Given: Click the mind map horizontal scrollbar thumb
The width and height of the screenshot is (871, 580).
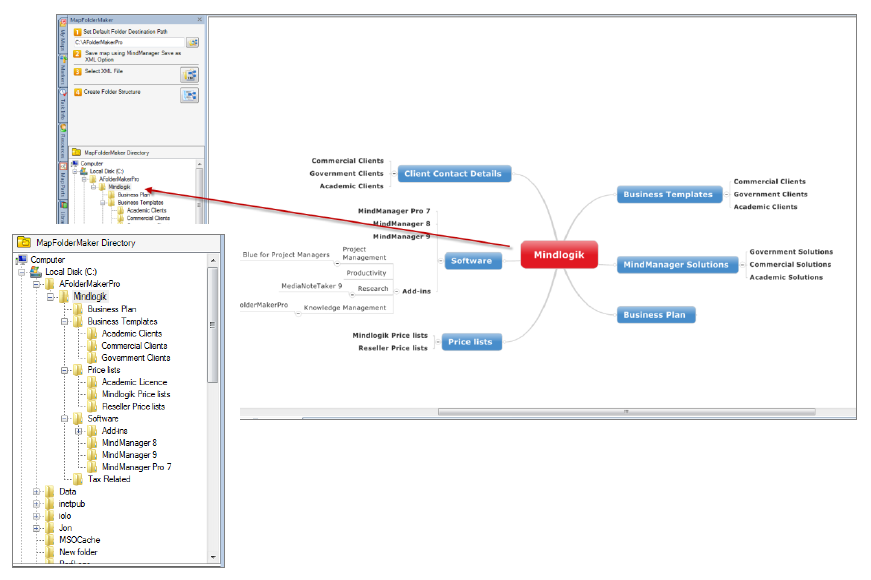Looking at the screenshot, I should [x=627, y=412].
